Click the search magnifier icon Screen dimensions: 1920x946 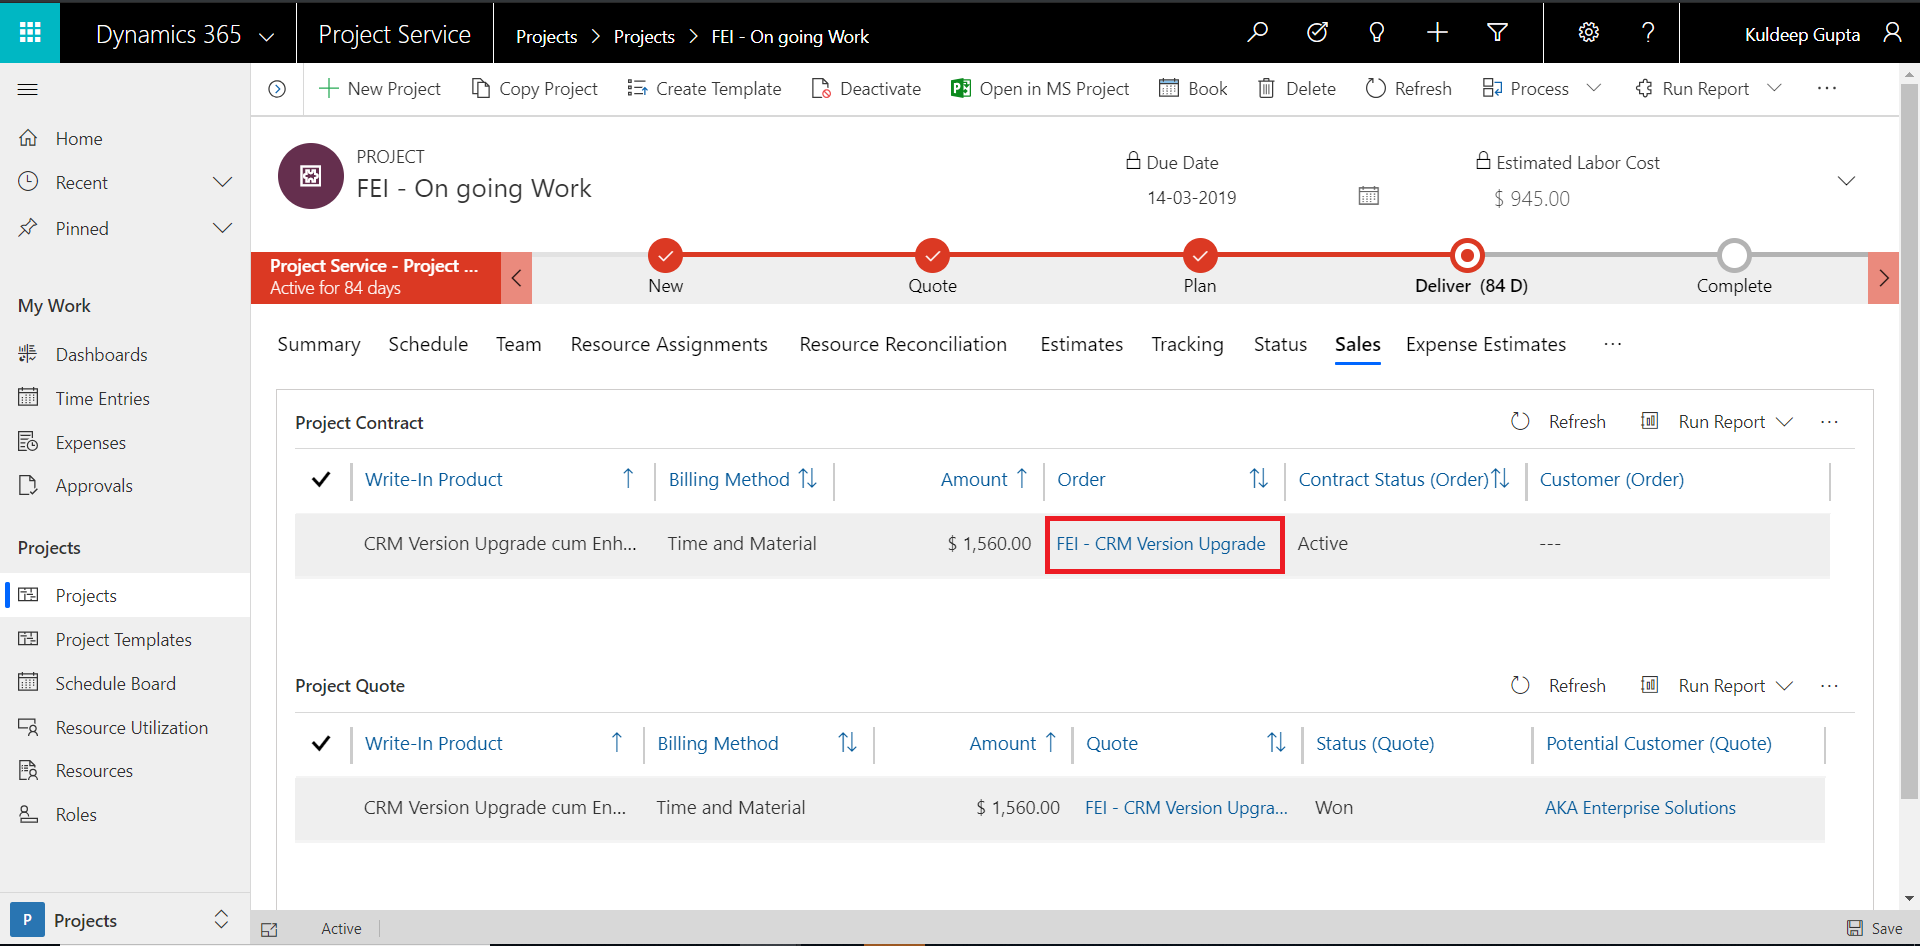[1258, 33]
